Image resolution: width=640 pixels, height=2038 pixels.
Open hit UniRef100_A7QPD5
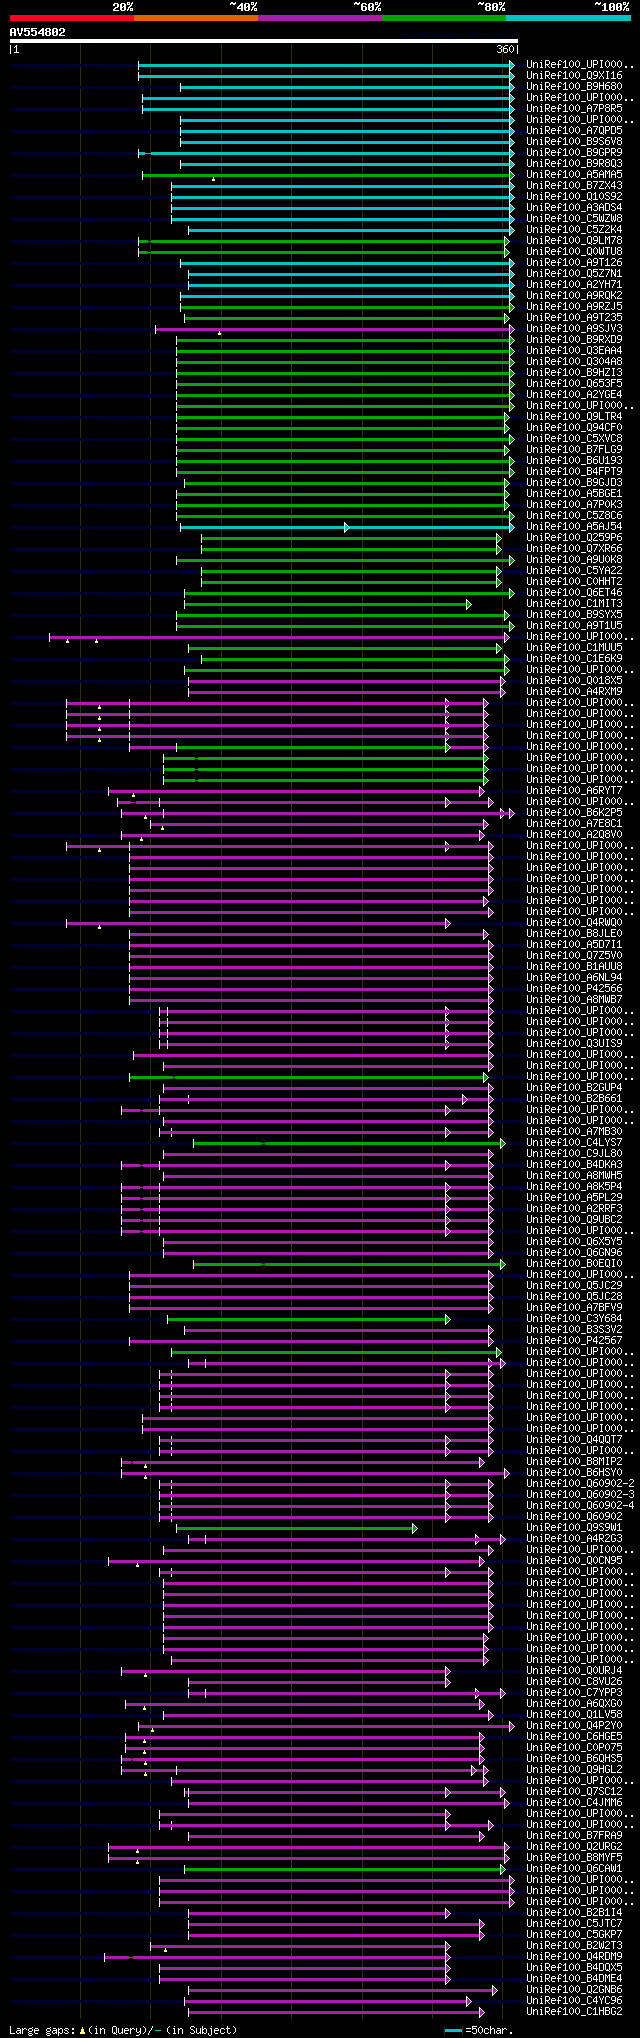click(574, 130)
